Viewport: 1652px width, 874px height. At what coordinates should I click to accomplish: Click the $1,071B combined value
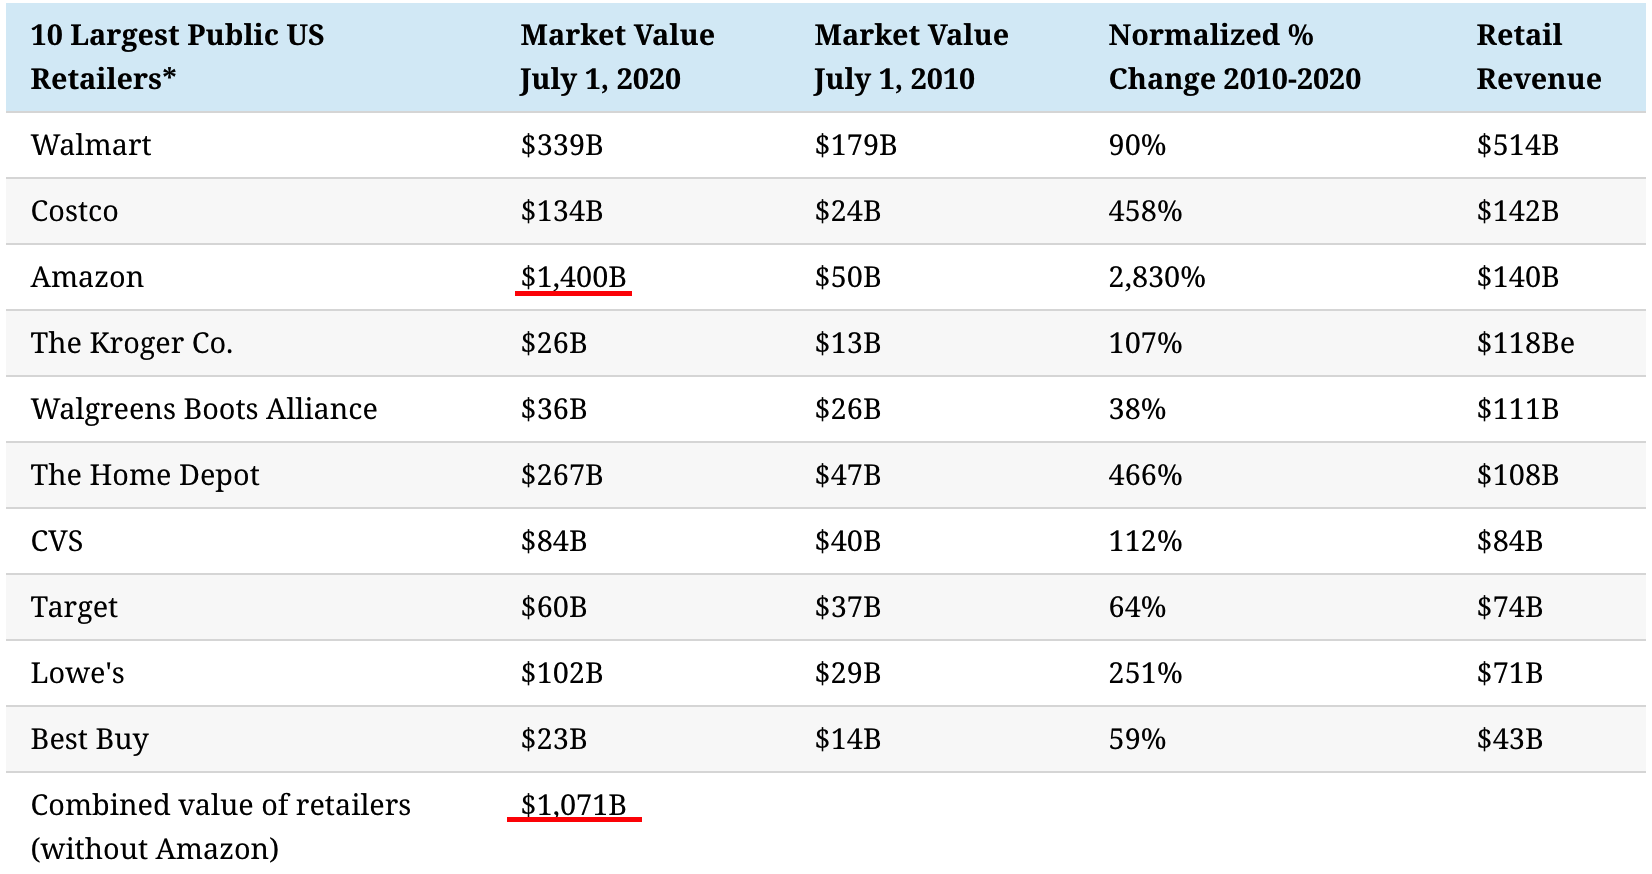573,805
